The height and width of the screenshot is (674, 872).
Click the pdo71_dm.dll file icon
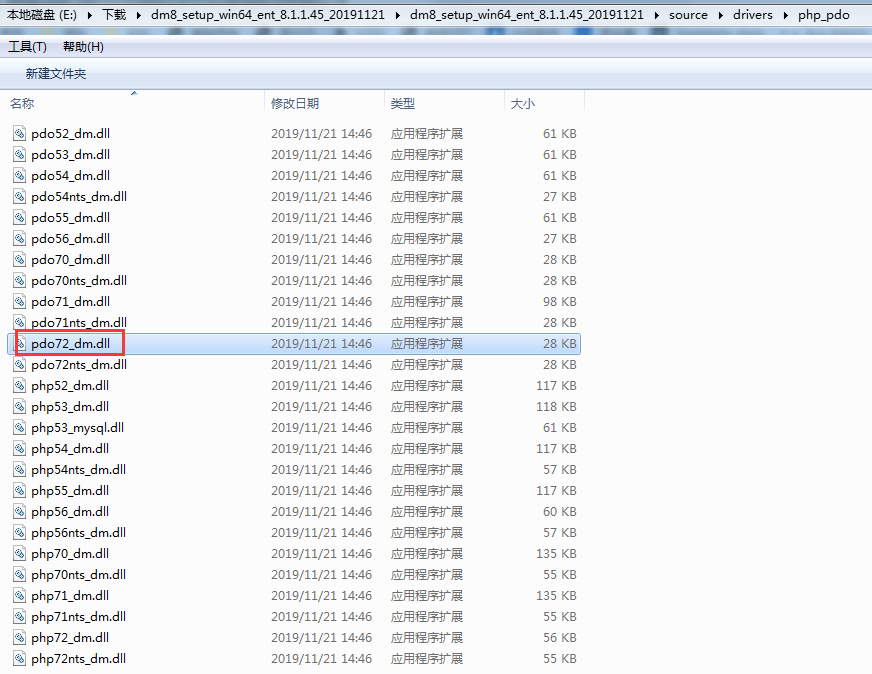19,301
